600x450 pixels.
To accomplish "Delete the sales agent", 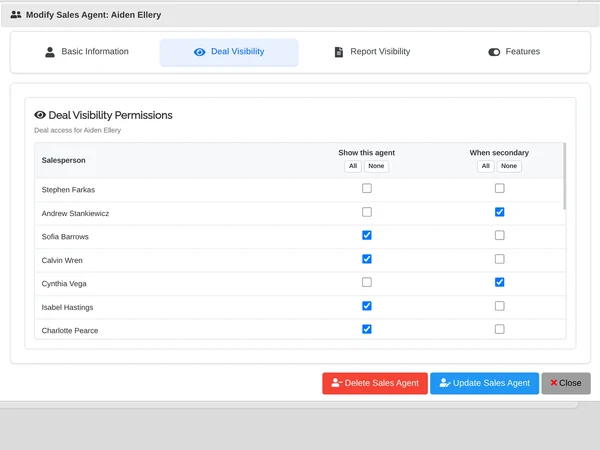I will point(375,383).
